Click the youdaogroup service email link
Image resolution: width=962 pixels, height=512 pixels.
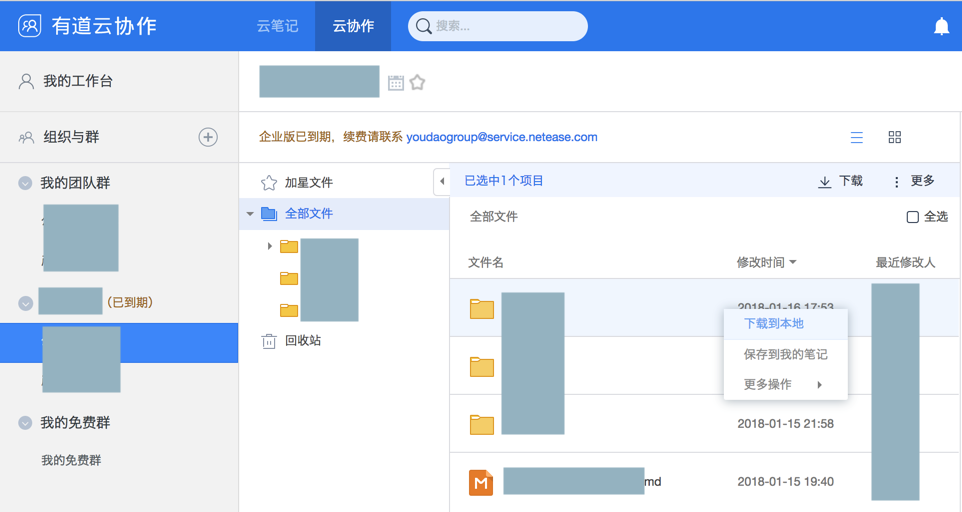coord(502,137)
